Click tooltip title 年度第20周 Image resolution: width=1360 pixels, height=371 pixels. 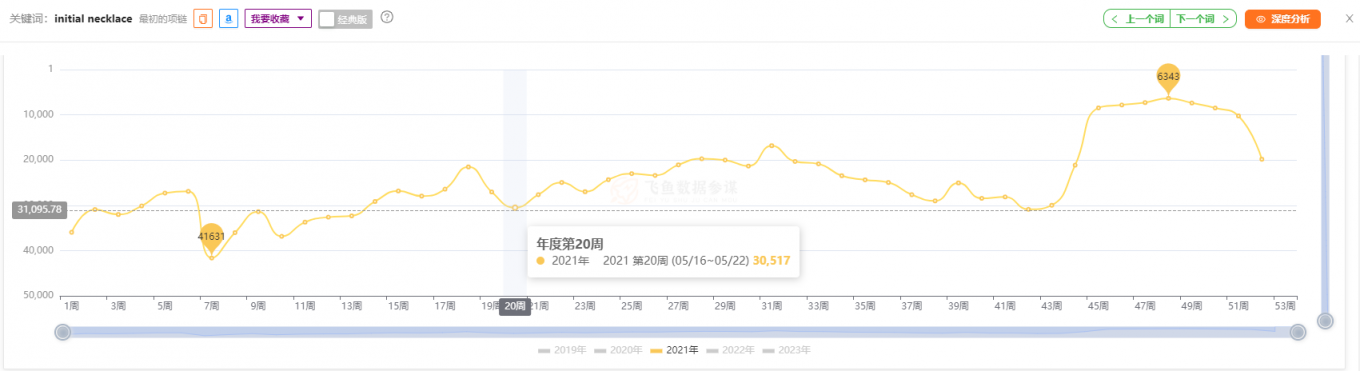(569, 243)
